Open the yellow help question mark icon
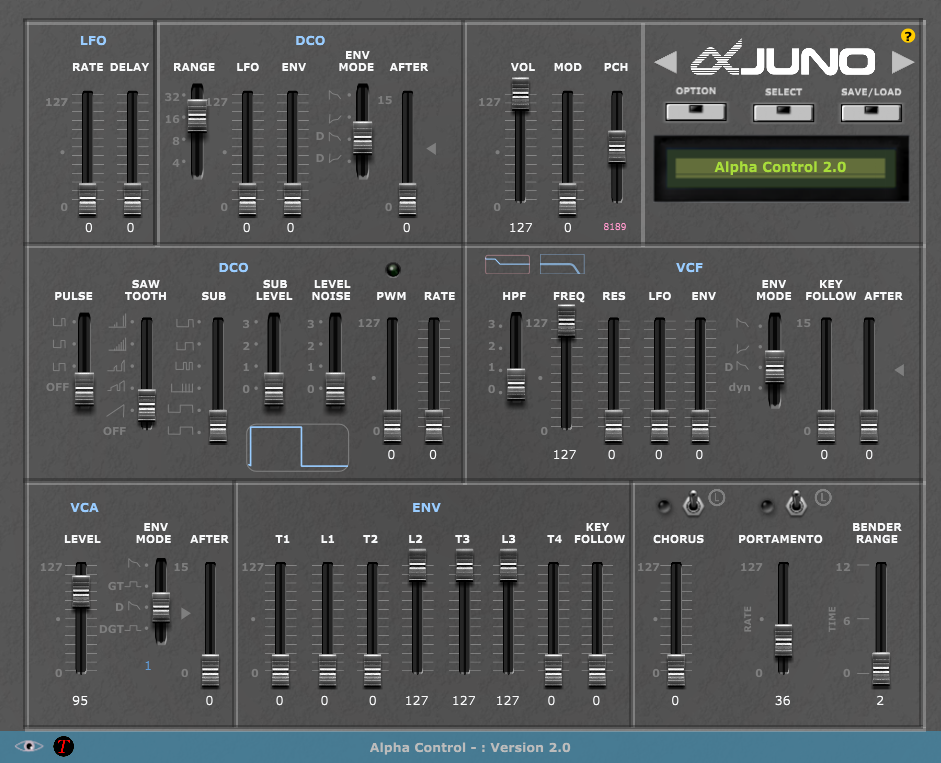 (x=908, y=36)
